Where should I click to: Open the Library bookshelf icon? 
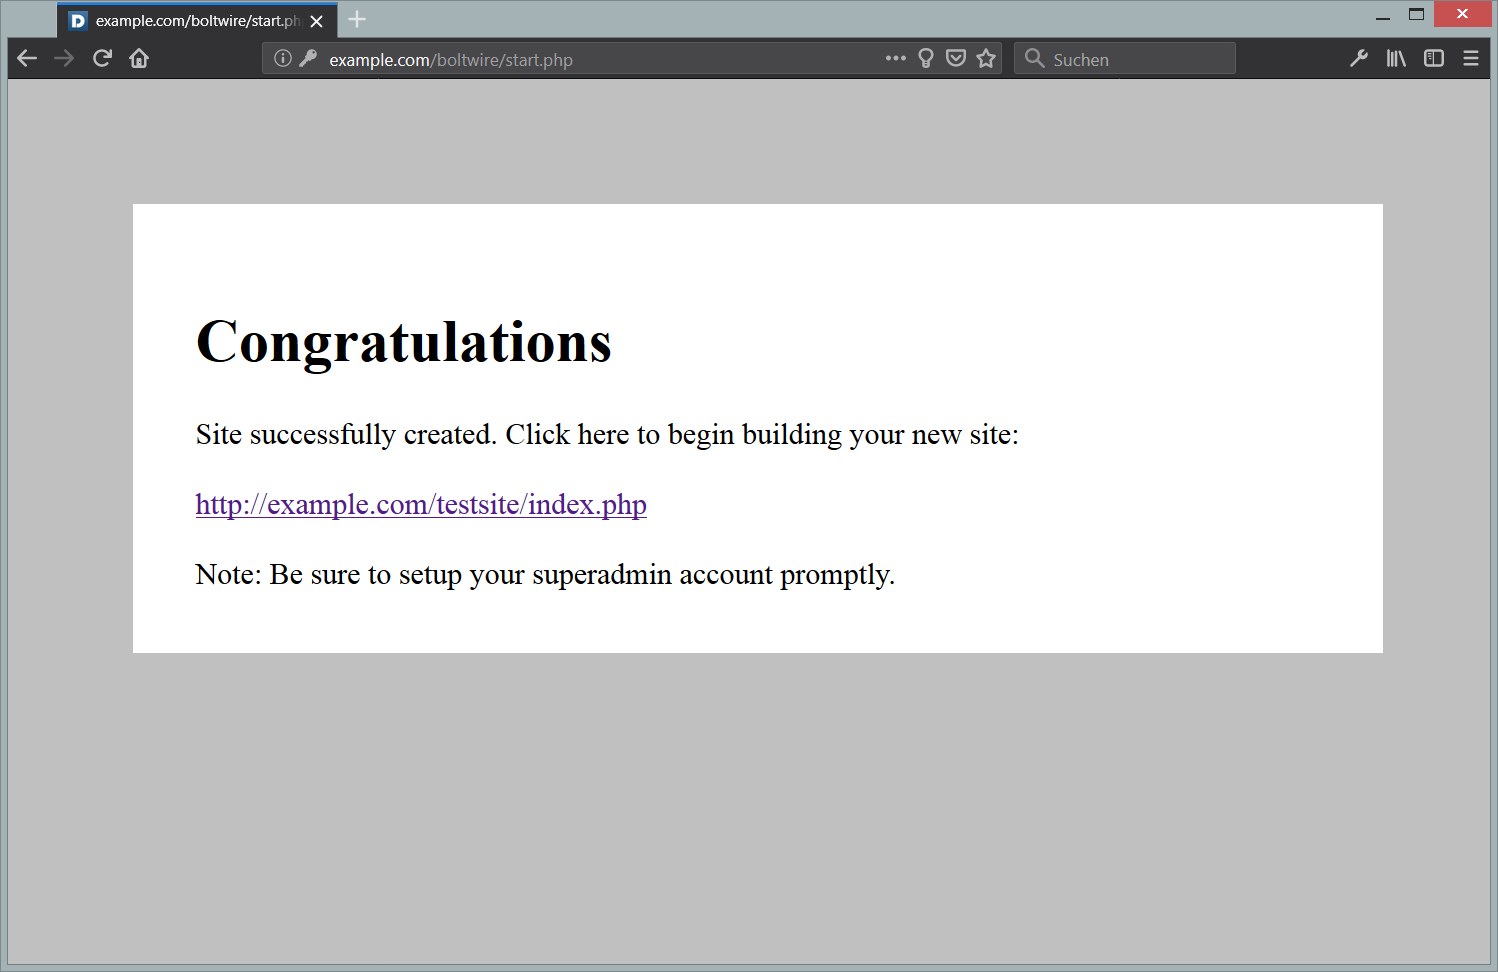(1396, 58)
